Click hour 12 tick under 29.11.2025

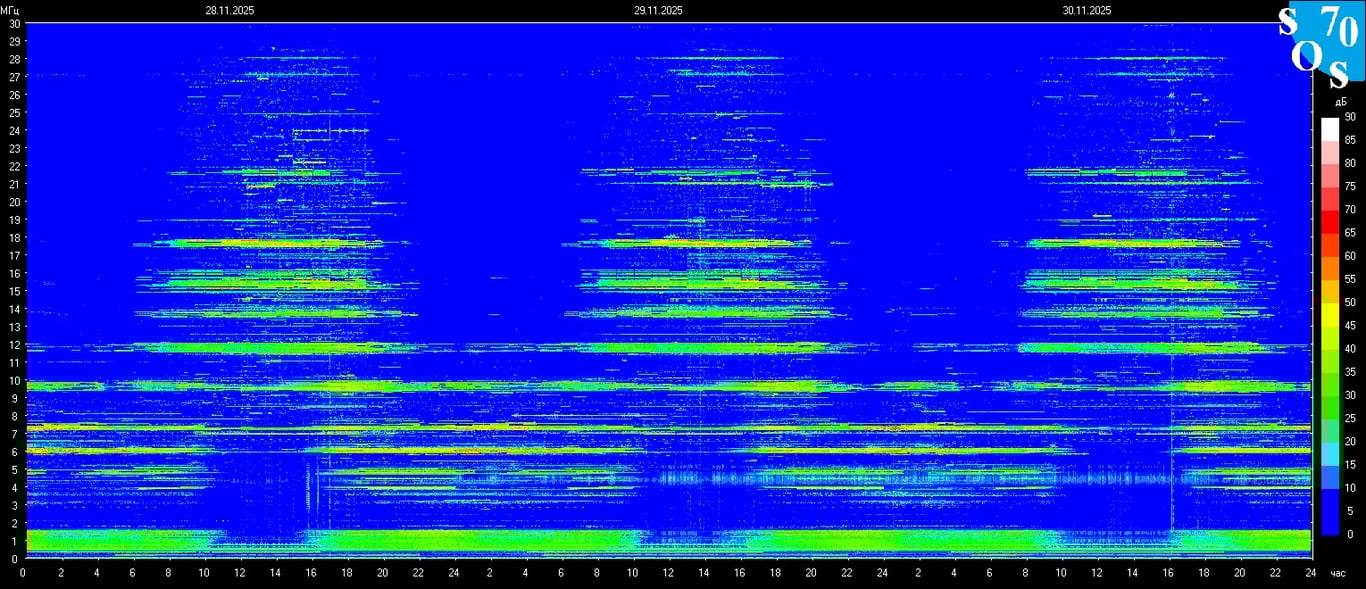click(x=668, y=573)
